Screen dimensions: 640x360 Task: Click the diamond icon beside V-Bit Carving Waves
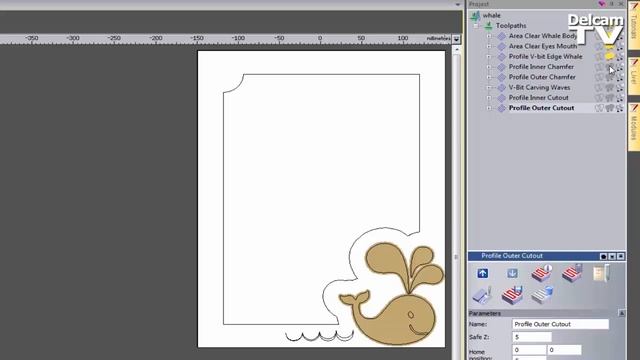pyautogui.click(x=502, y=87)
